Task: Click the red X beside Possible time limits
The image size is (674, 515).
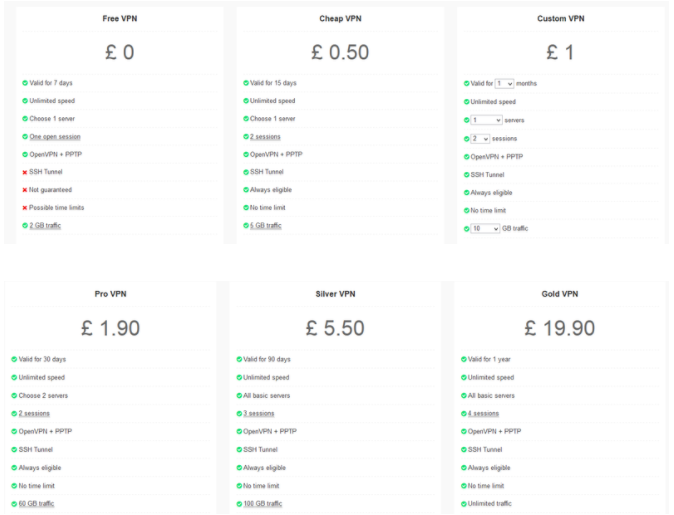Action: 25,208
